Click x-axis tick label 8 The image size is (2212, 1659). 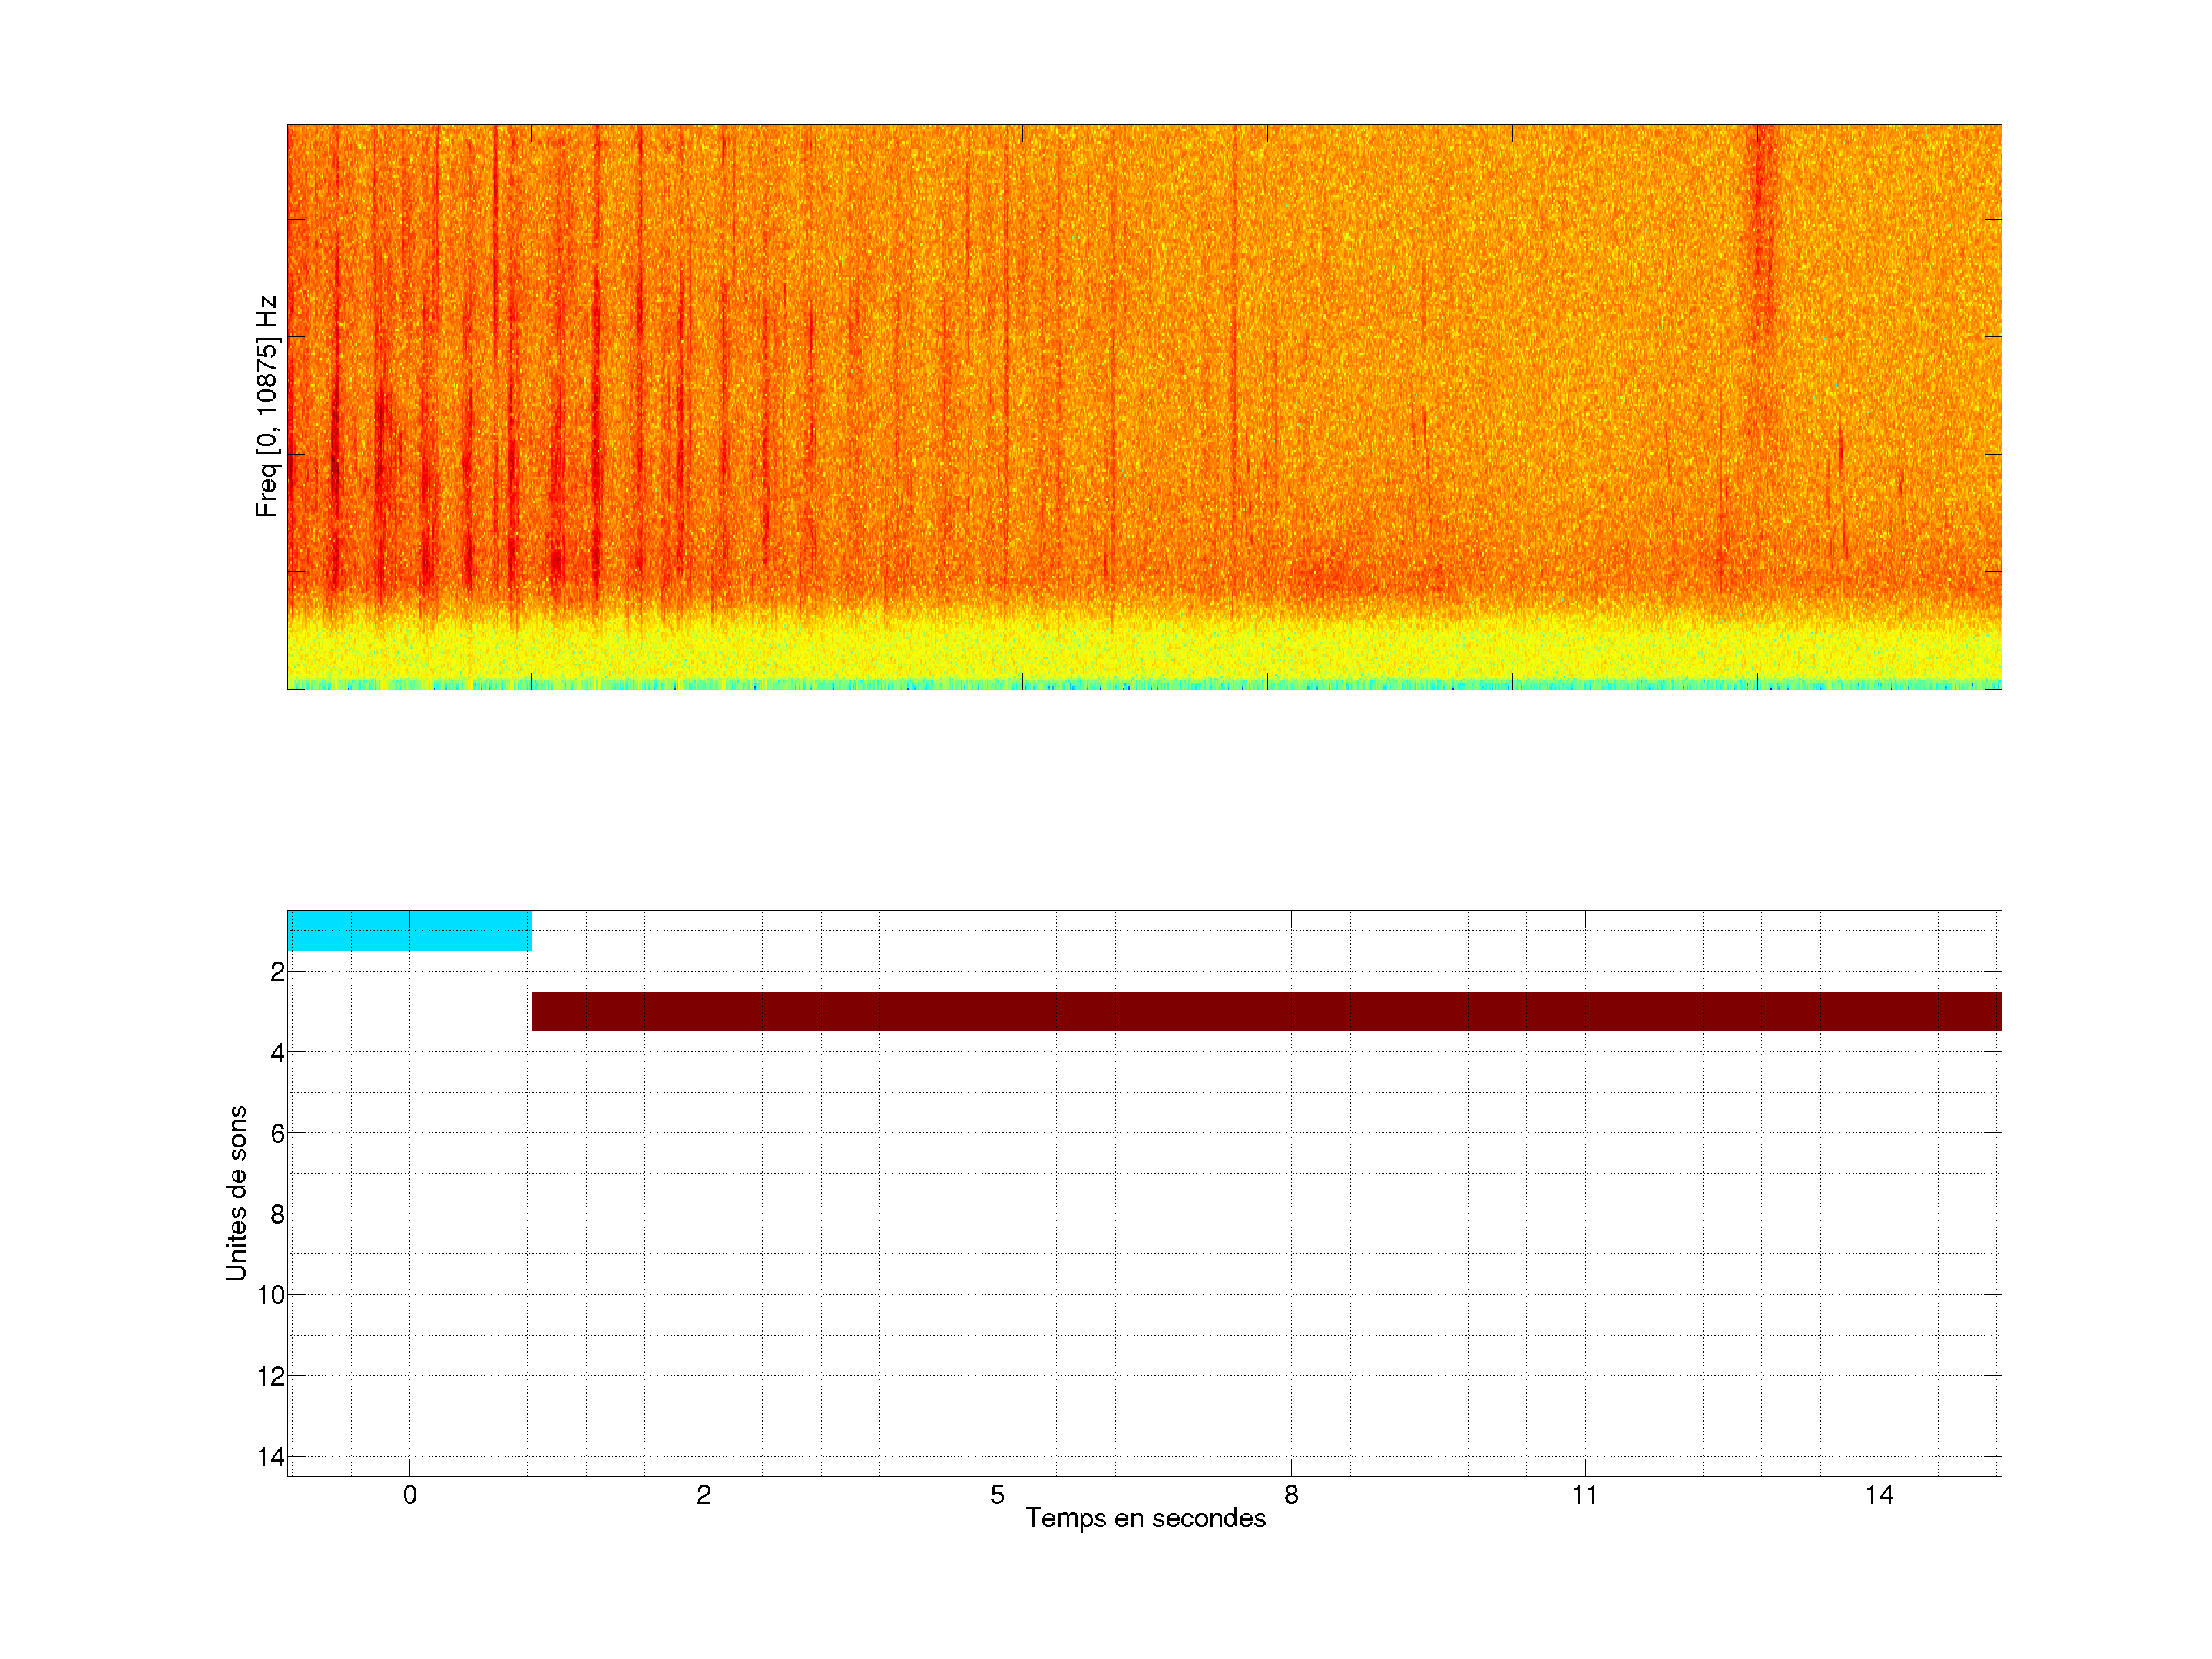[1291, 1495]
